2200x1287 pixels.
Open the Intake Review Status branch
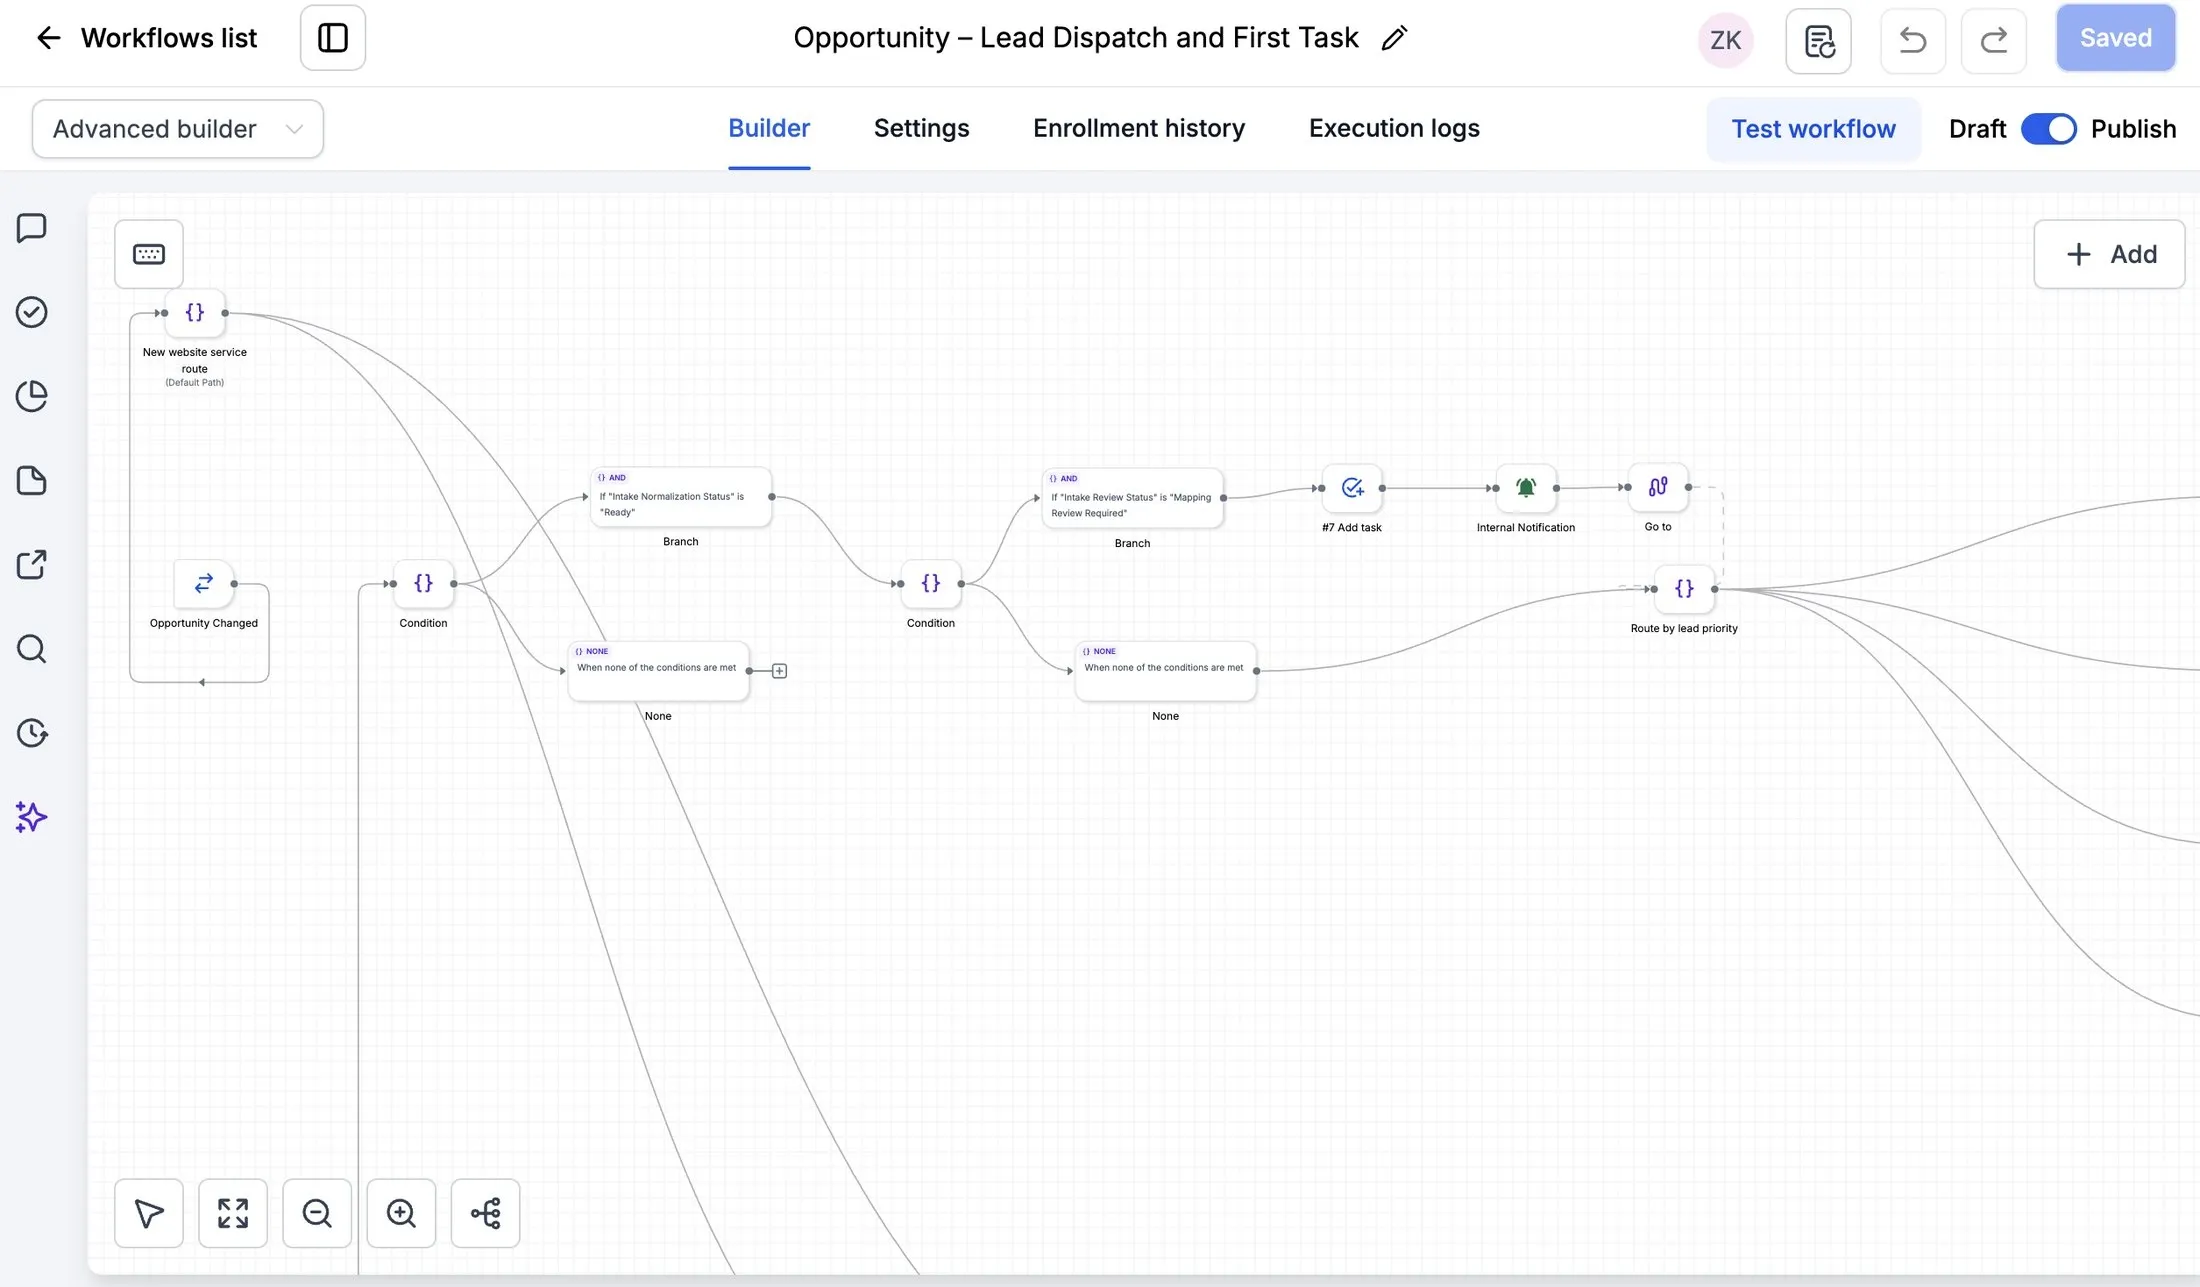pos(1132,498)
